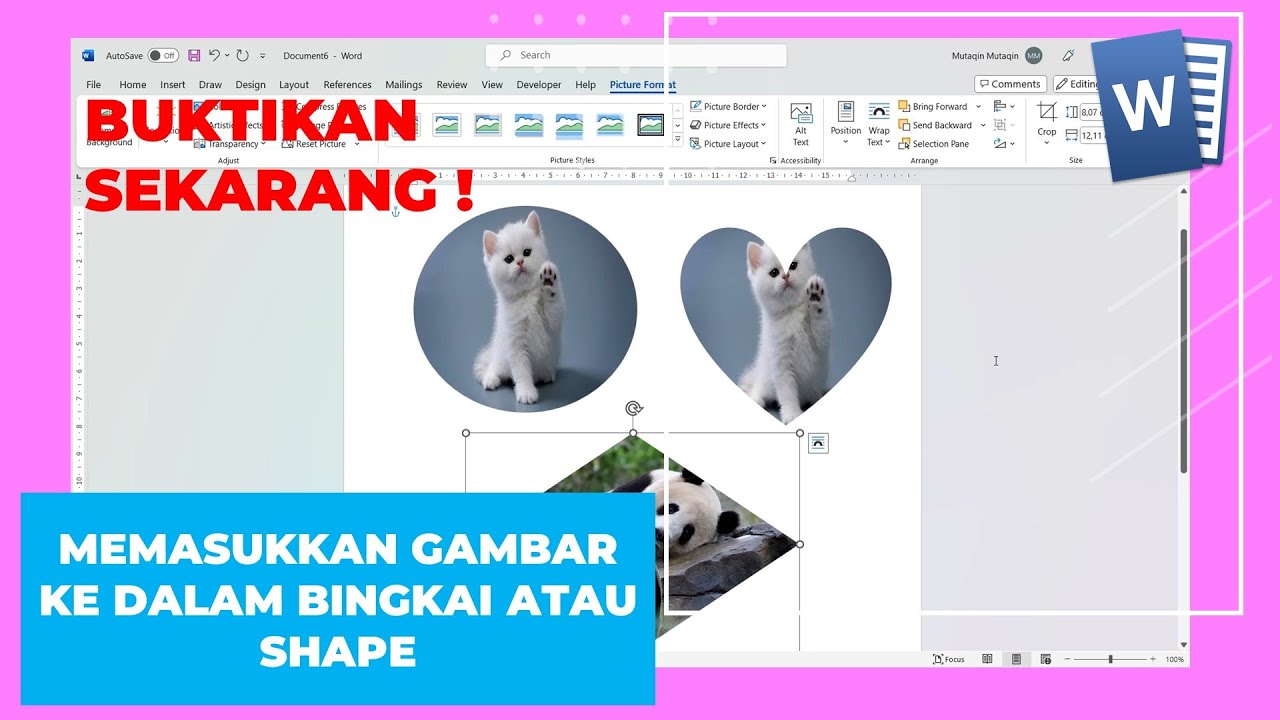Click the zoom out minus button

click(x=1067, y=659)
